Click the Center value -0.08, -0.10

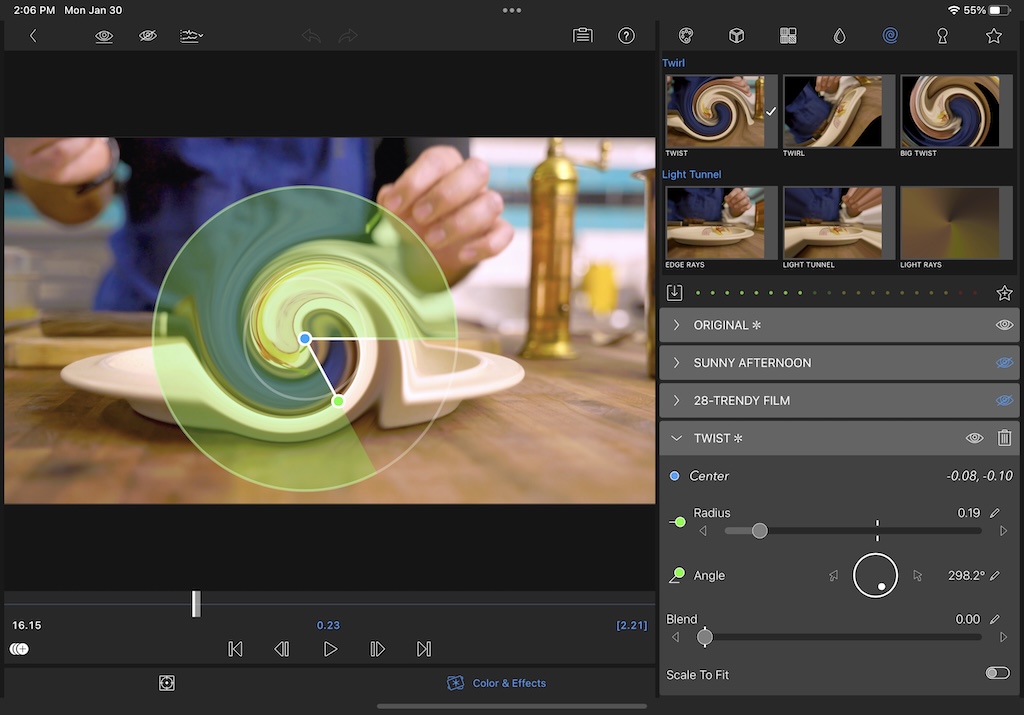click(x=979, y=476)
